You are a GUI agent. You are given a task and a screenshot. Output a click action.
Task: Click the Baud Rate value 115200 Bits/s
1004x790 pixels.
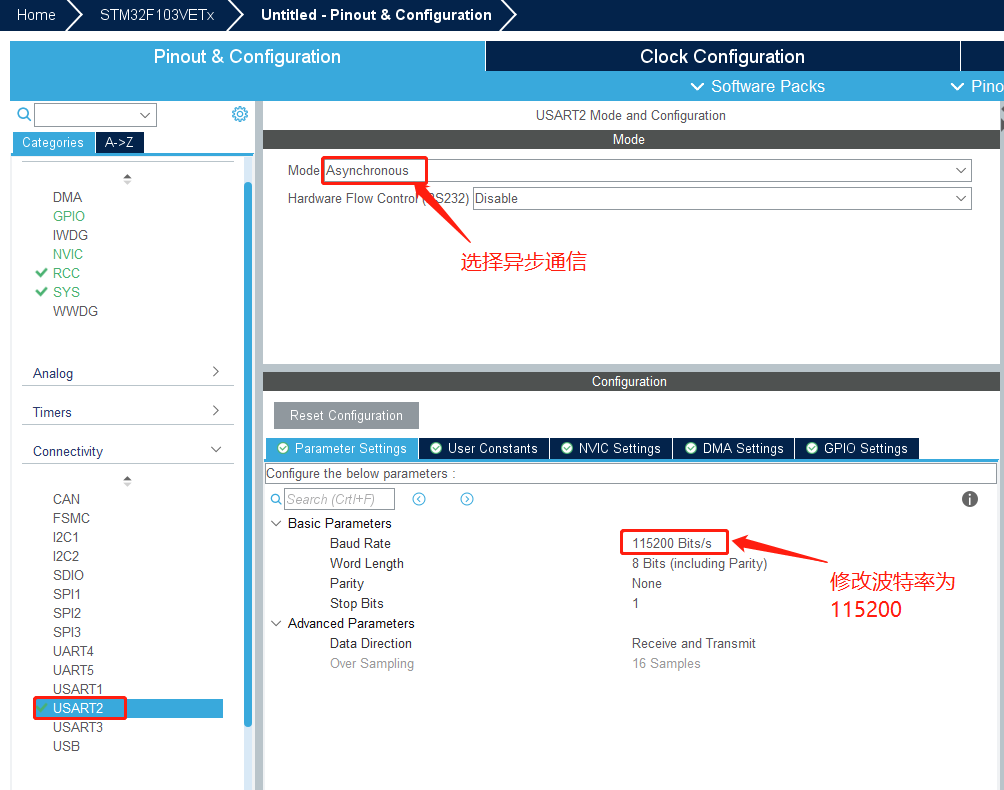coord(672,544)
